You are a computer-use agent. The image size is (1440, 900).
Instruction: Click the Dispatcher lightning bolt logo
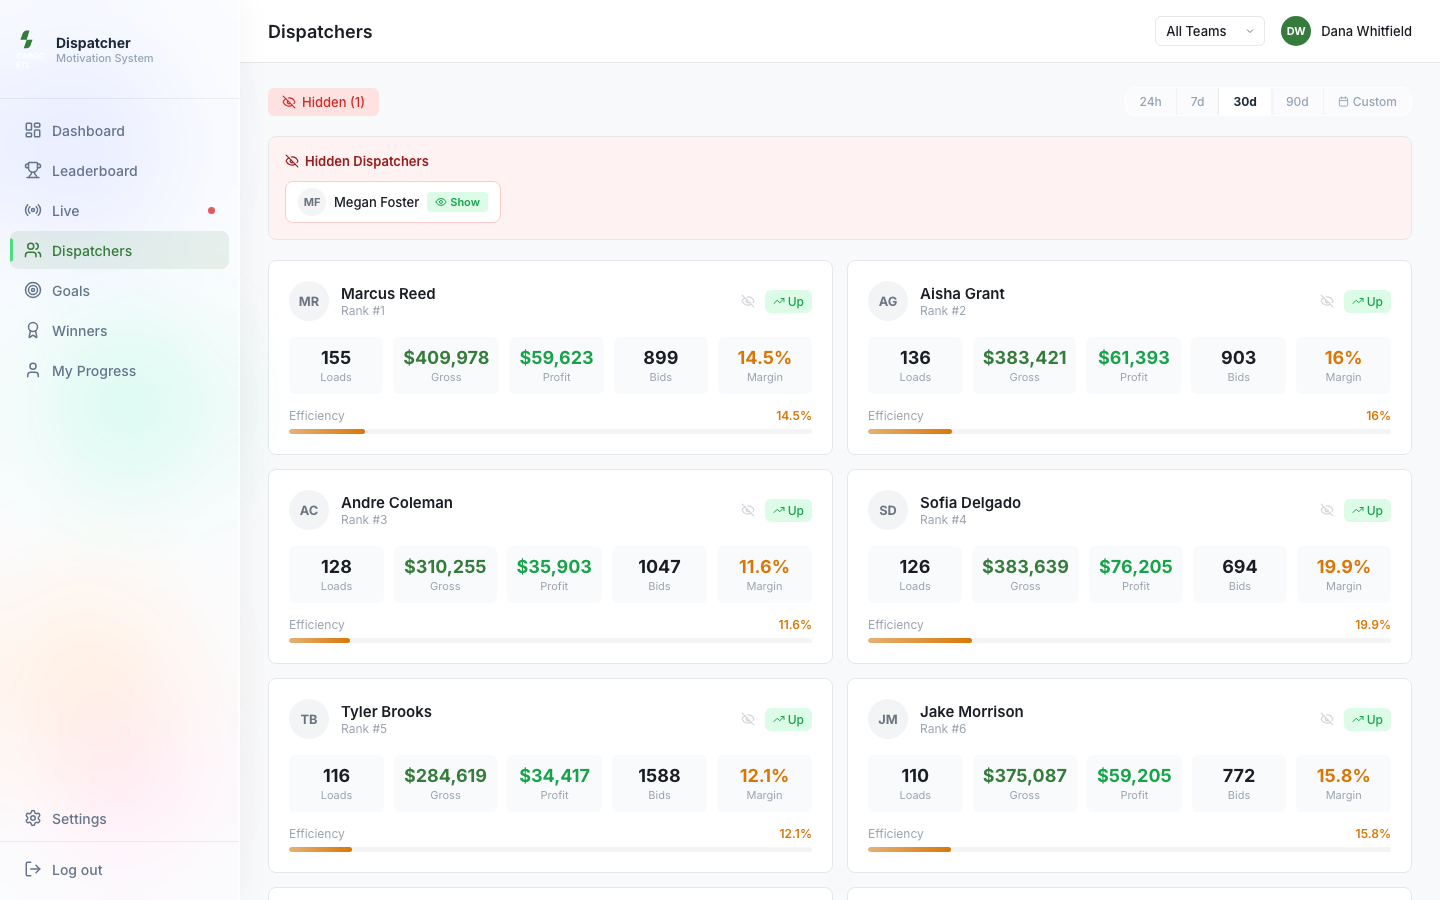27,40
